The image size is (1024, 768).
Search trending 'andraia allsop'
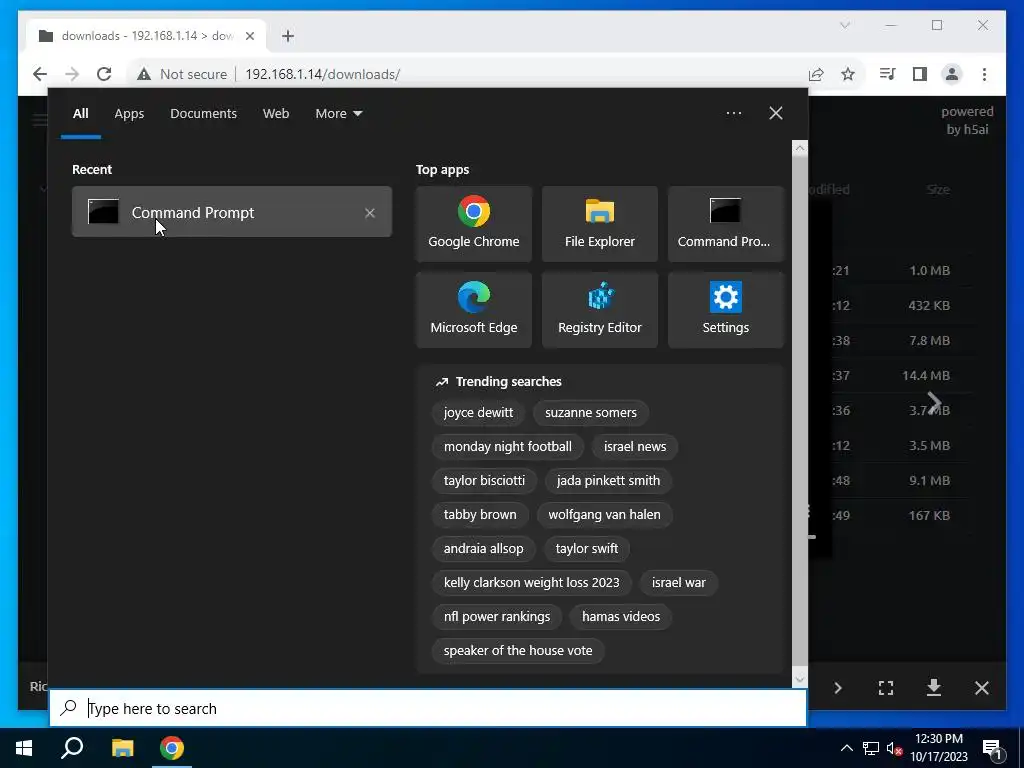pos(483,549)
